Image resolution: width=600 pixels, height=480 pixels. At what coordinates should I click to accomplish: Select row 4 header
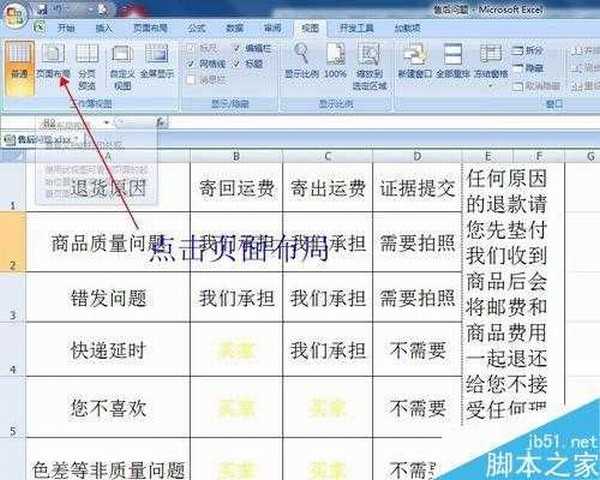tap(13, 349)
